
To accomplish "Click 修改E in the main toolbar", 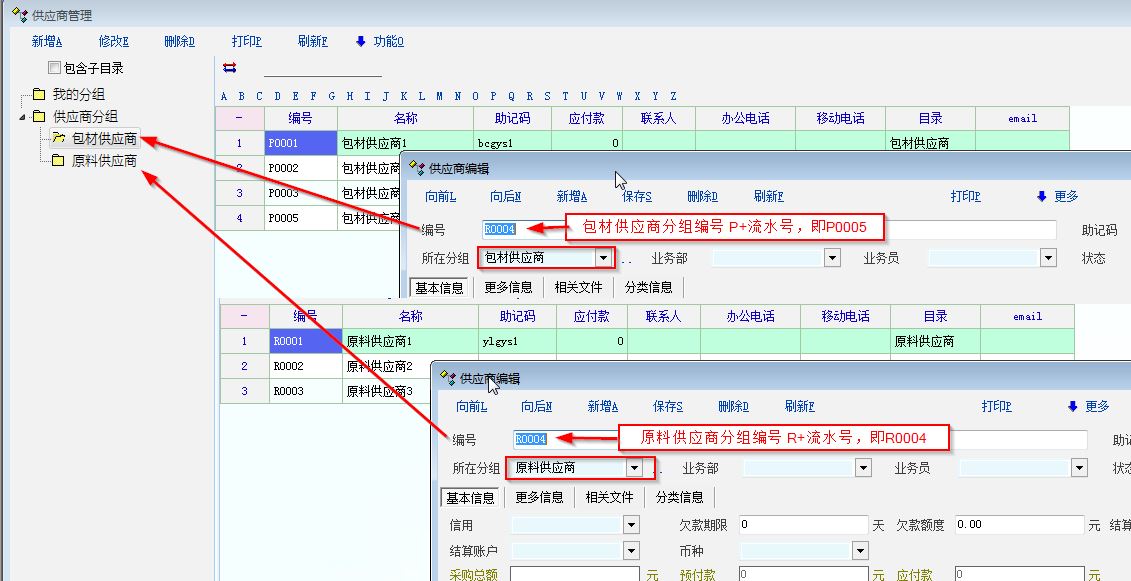I will (x=113, y=41).
